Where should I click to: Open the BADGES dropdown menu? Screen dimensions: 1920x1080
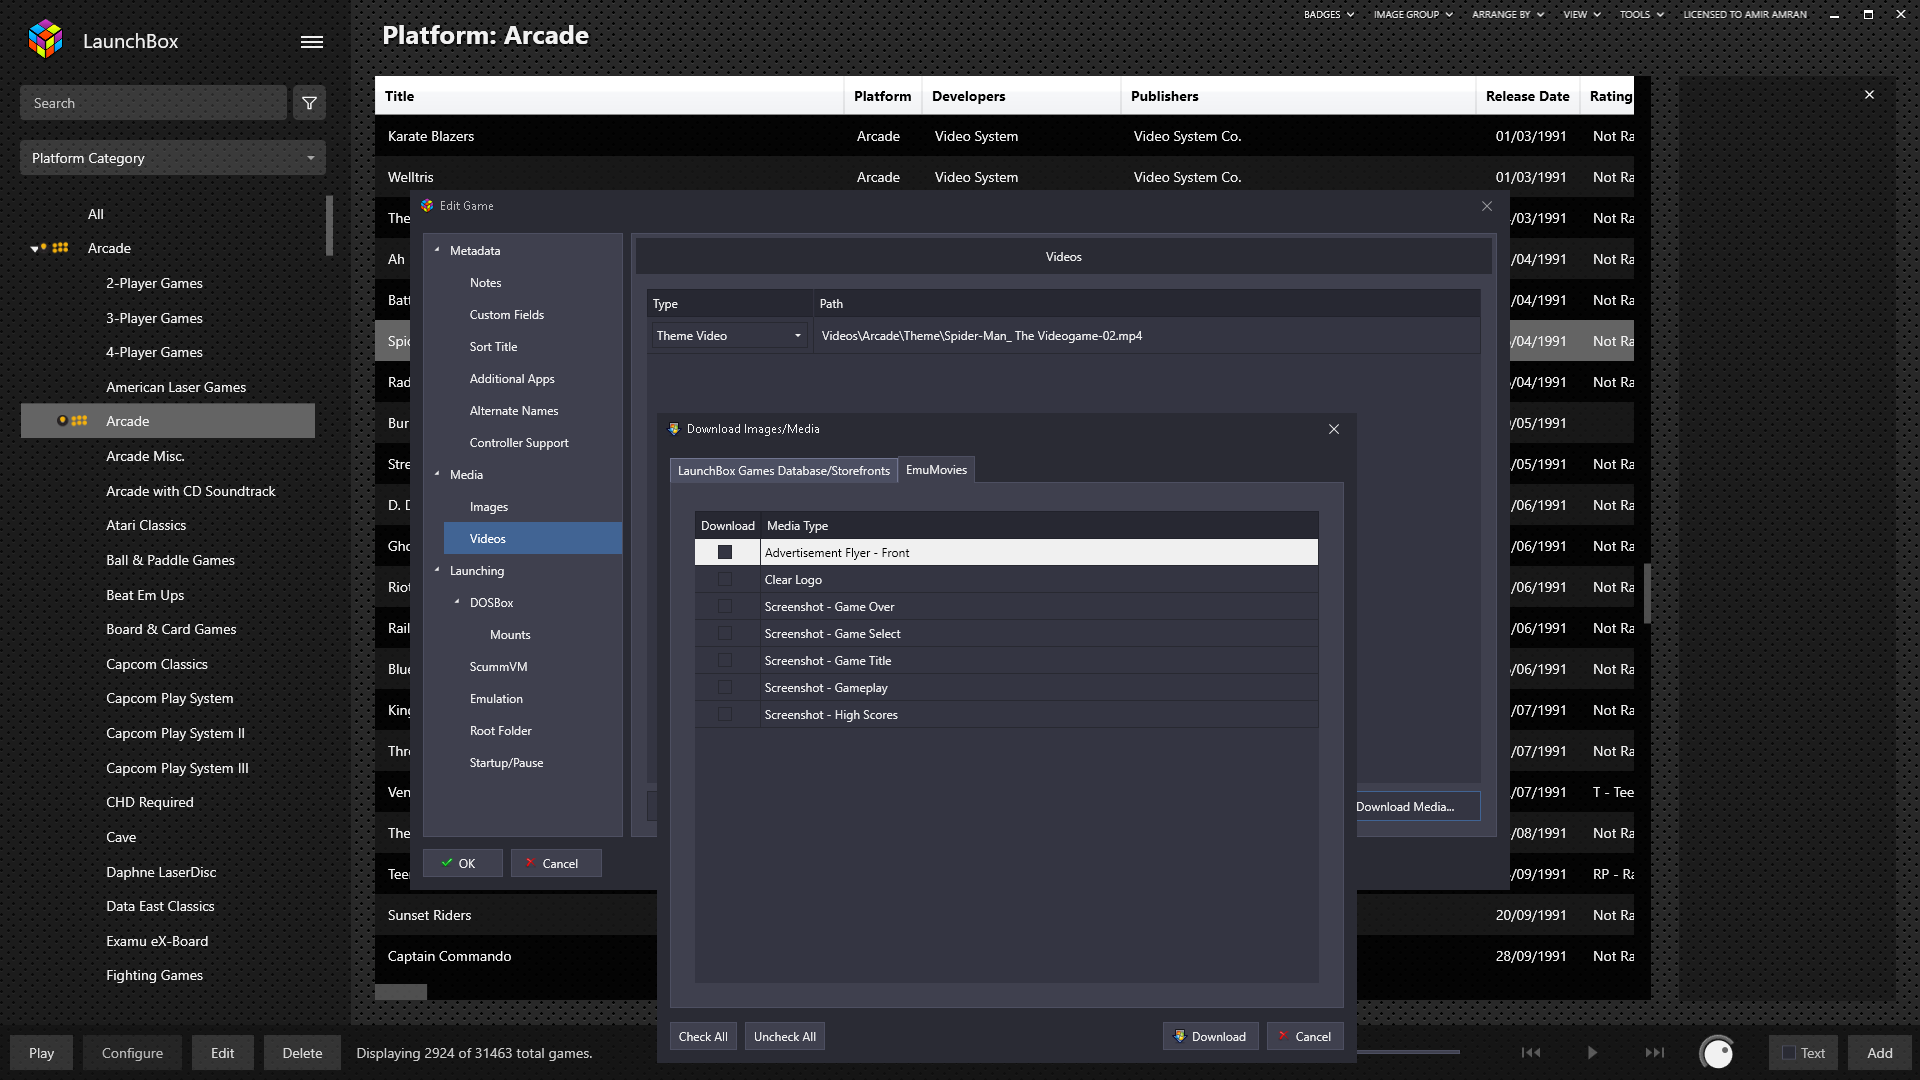(x=1328, y=15)
